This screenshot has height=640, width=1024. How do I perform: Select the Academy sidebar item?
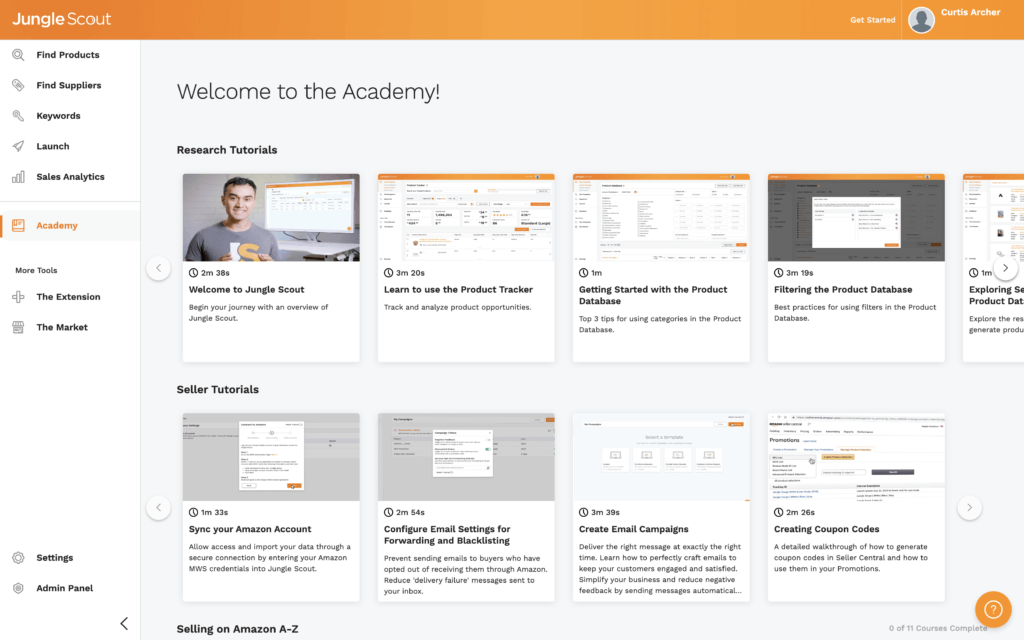pos(55,225)
